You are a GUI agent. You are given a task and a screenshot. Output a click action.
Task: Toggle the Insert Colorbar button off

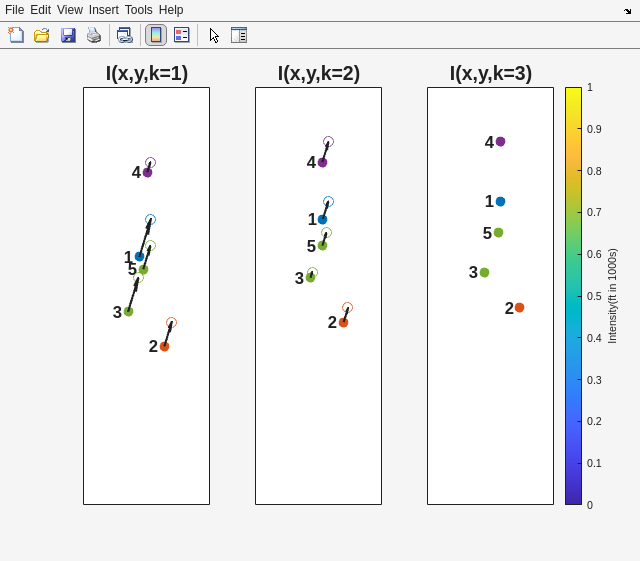[x=156, y=35]
